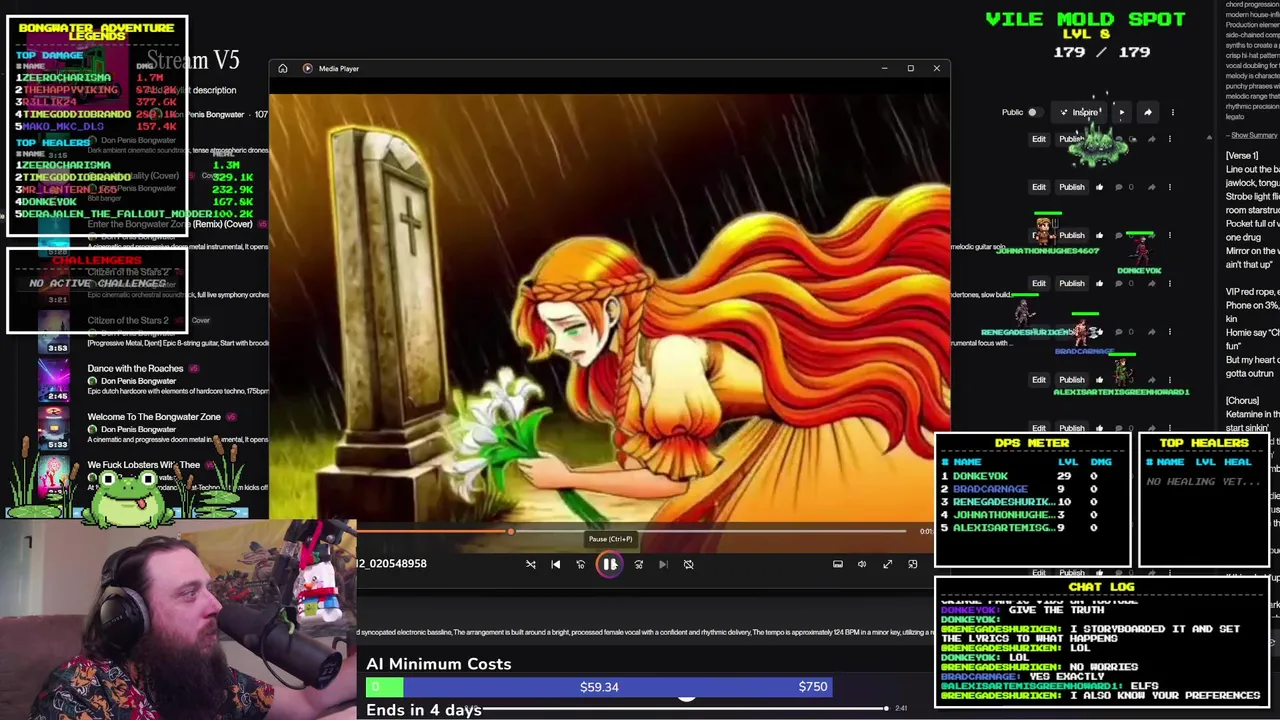Toggle shuffle in Media Player
The image size is (1280, 720).
tap(531, 564)
